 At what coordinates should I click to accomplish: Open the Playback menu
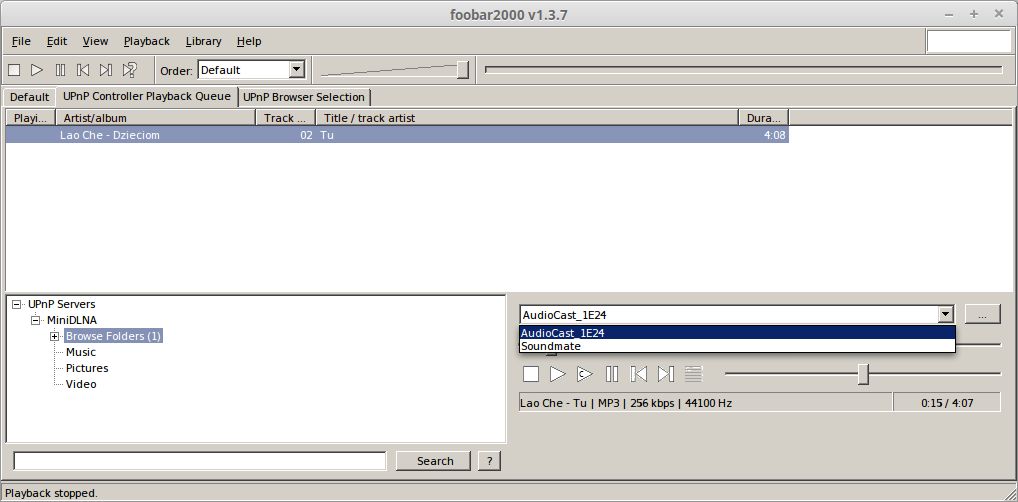point(147,41)
